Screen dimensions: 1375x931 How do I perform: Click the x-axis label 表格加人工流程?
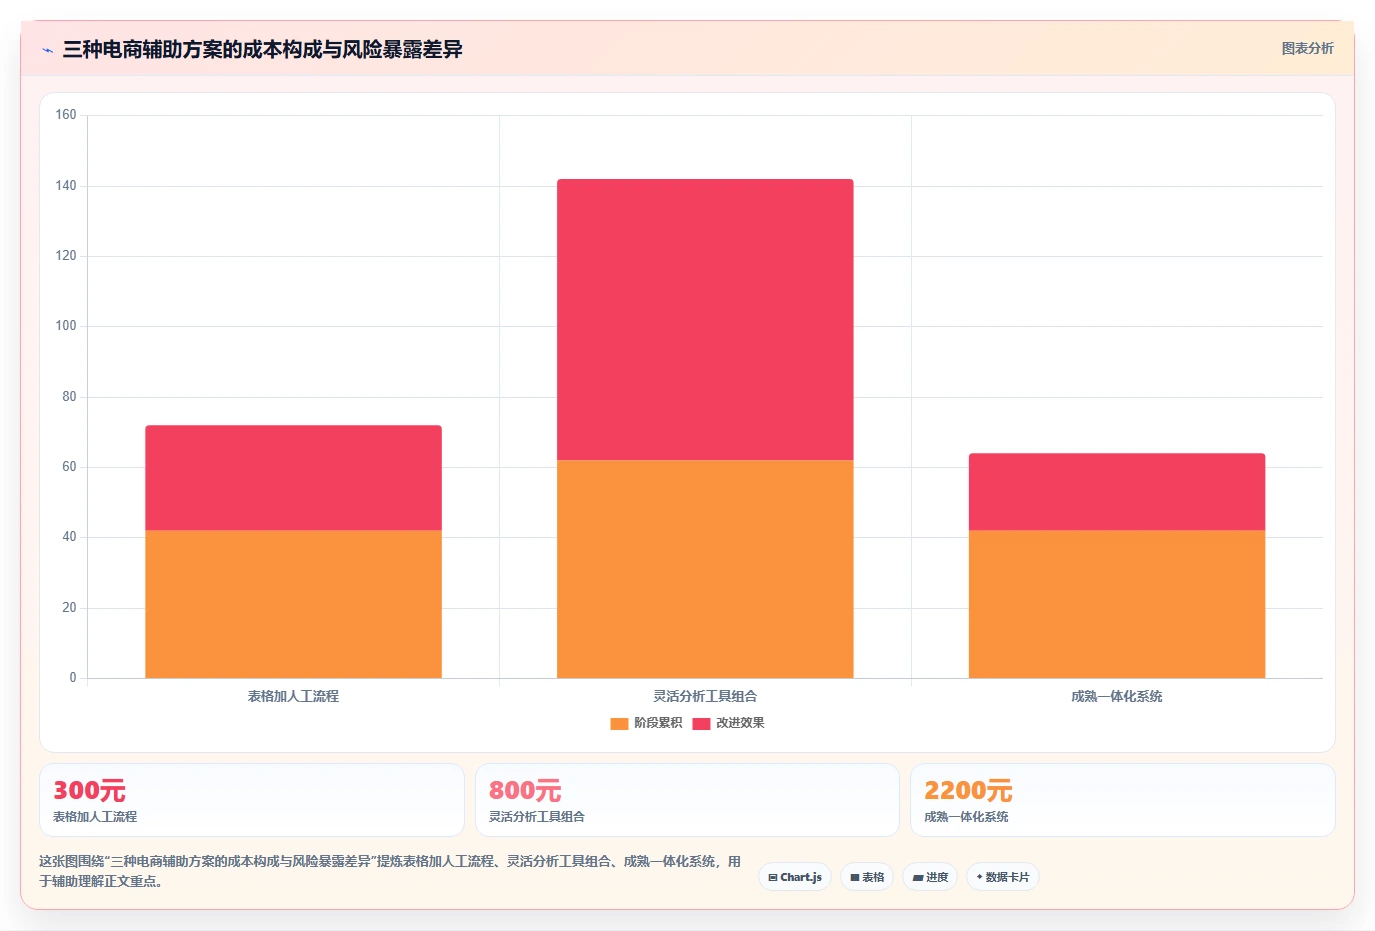click(293, 696)
